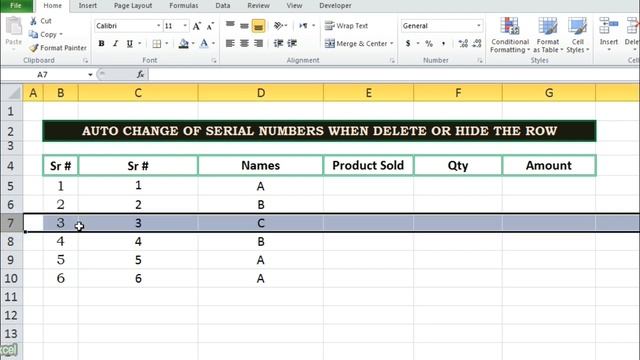Click Decrease Decimal icon
This screenshot has height=360, width=640.
(x=477, y=43)
